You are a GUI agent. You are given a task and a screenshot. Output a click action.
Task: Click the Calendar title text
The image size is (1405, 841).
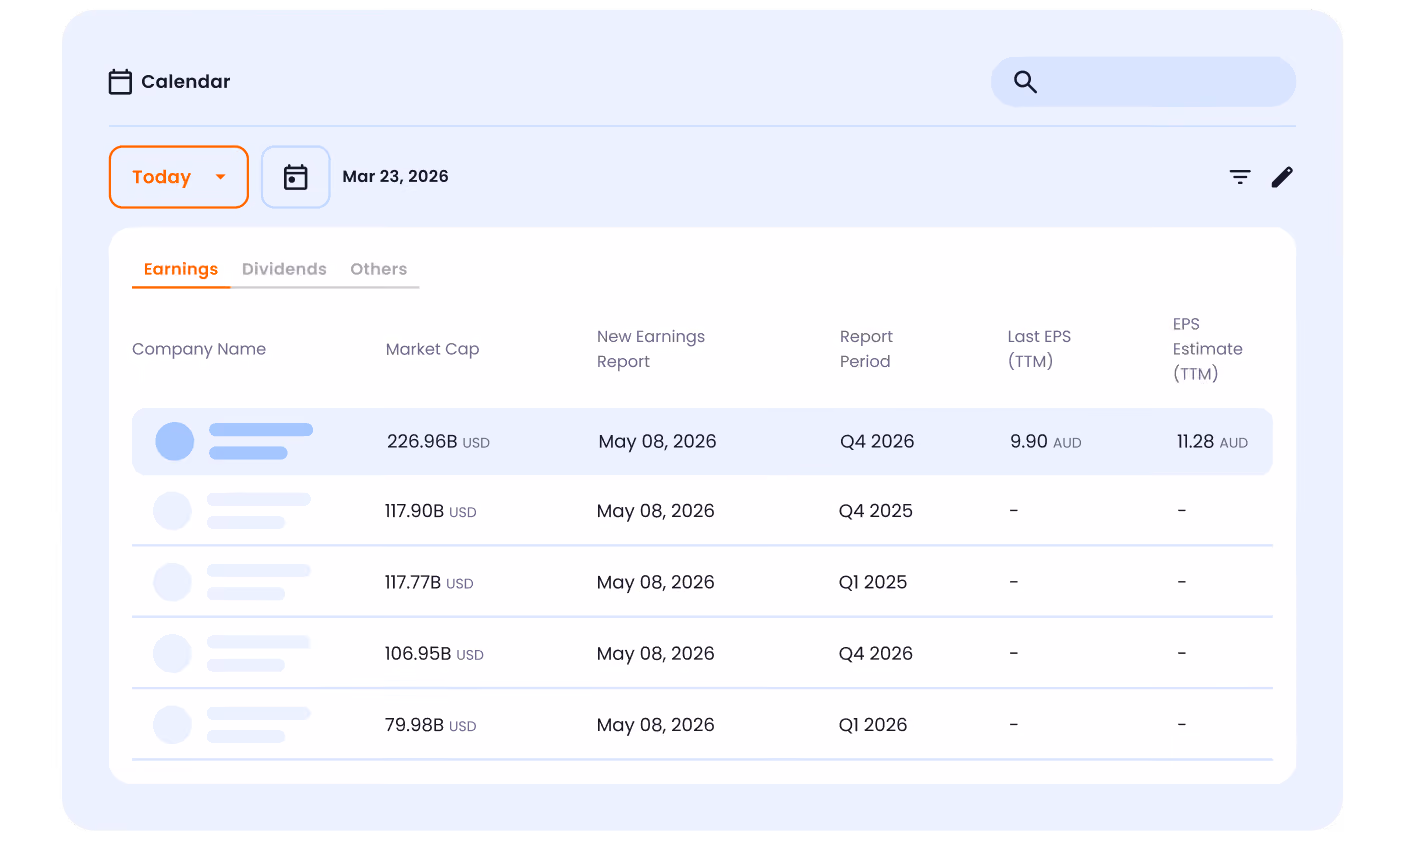(x=185, y=82)
